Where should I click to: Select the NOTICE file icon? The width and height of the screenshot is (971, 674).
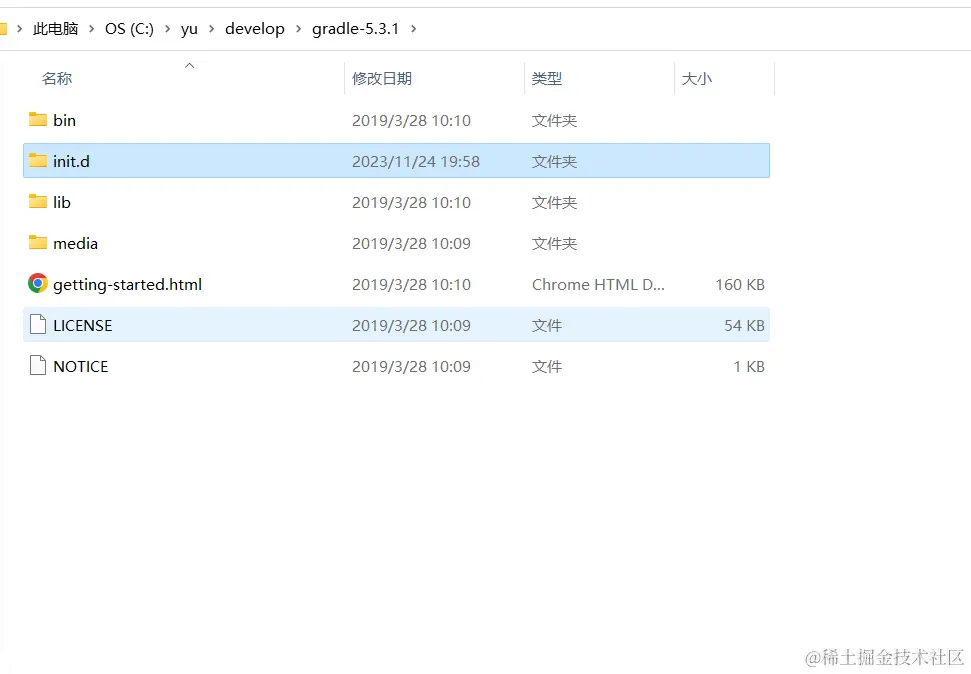click(38, 365)
